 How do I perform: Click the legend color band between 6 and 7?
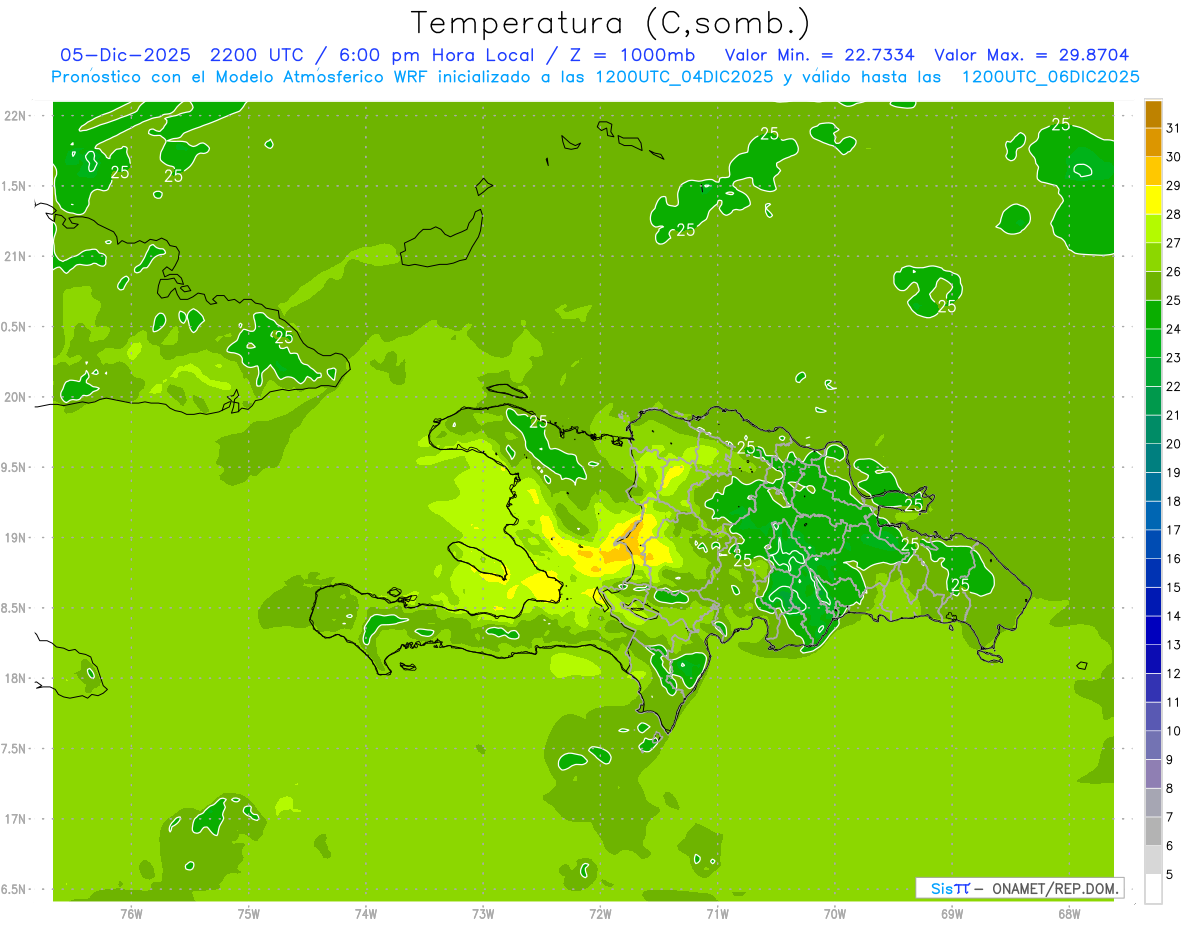pos(1153,832)
